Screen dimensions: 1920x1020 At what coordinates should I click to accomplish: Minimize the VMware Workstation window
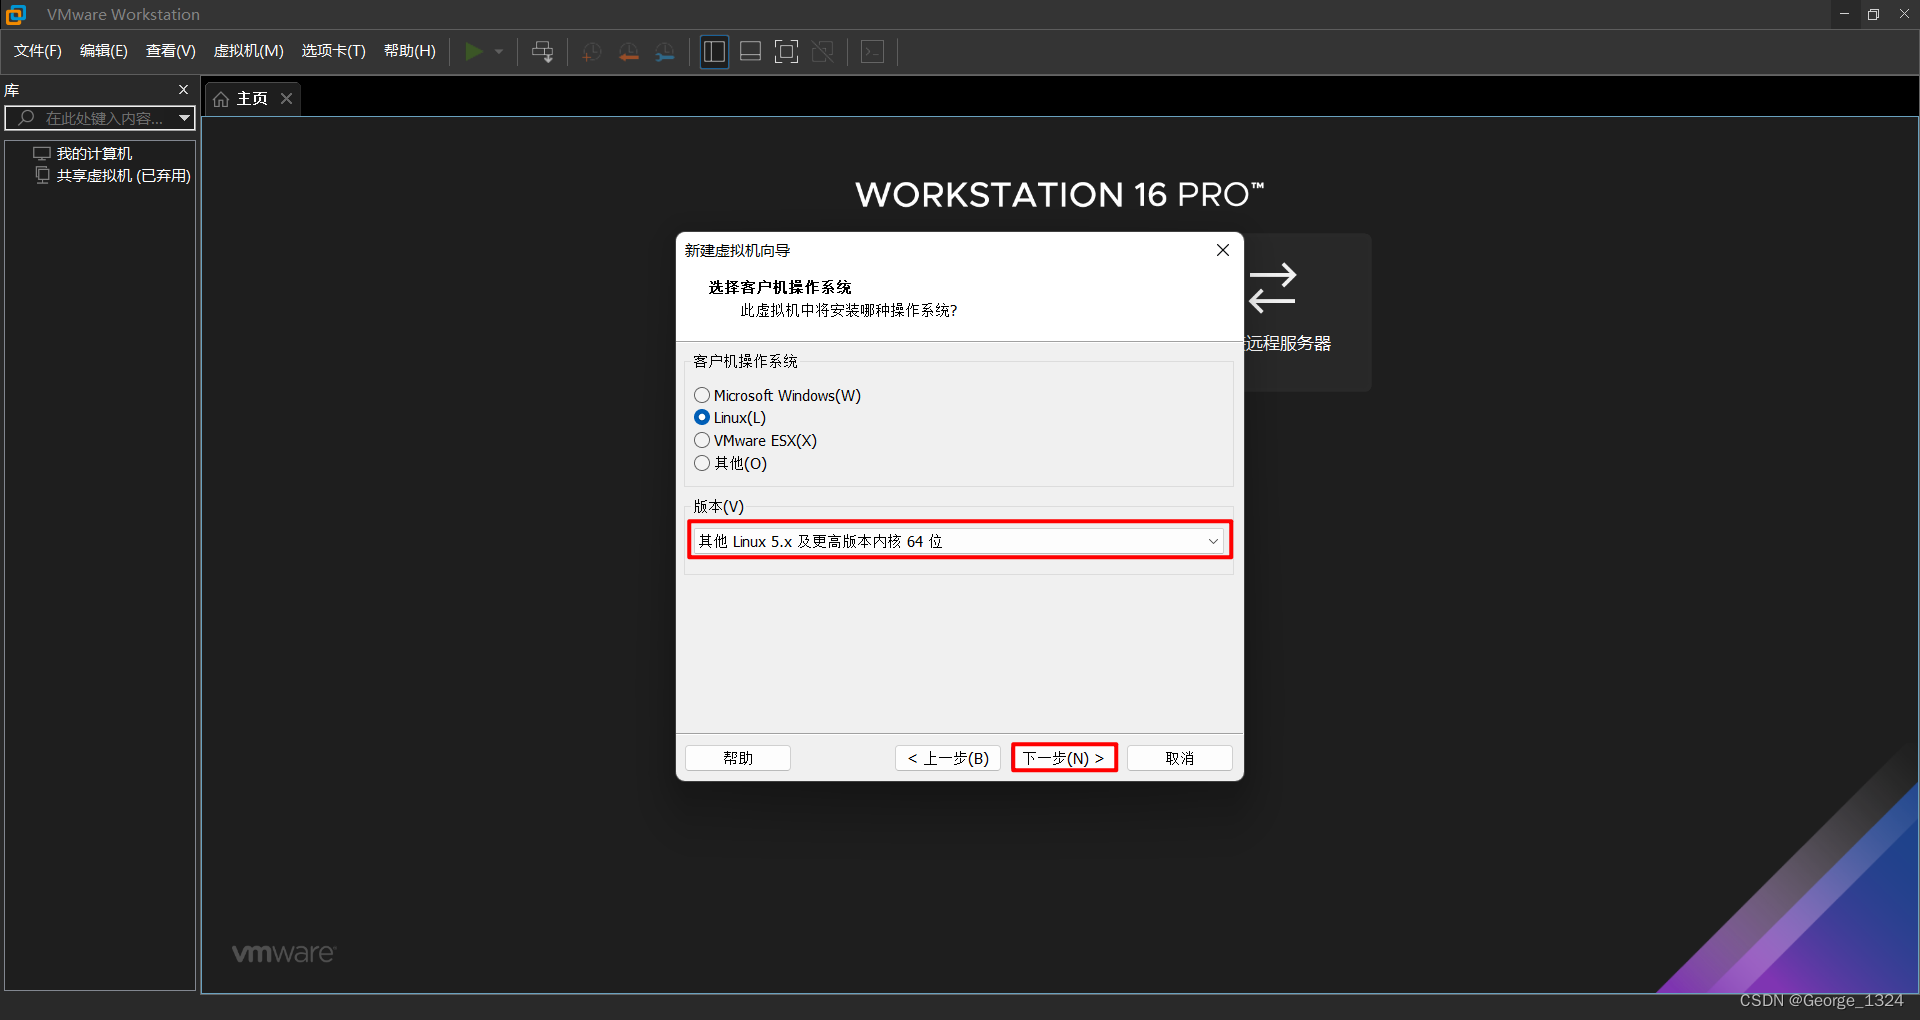(1844, 14)
